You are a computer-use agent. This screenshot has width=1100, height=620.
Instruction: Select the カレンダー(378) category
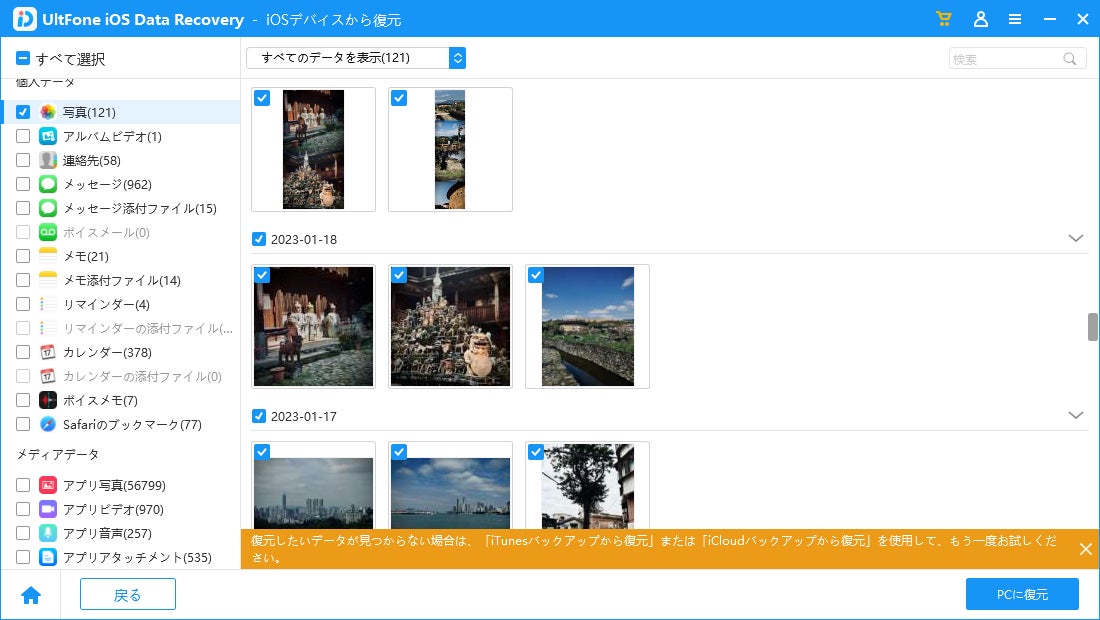pyautogui.click(x=107, y=352)
